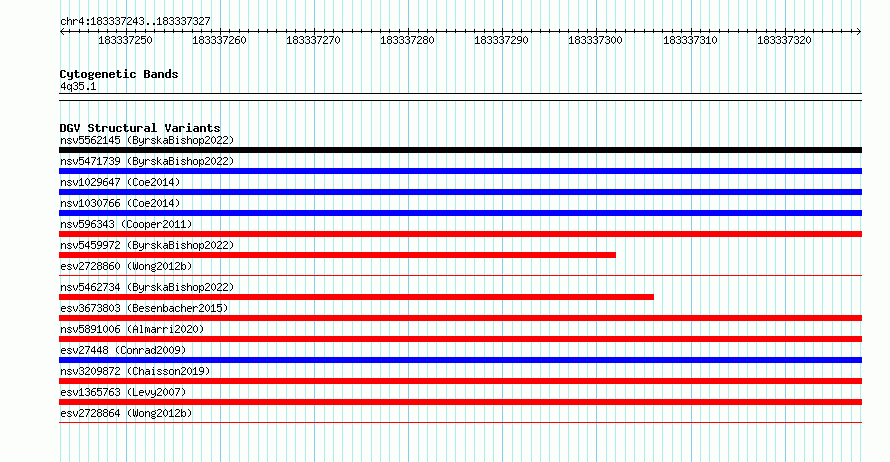Screen dimensions: 890x462
Task: Click the esv3673803 (Besenbacher2015) red bar
Action: coord(460,318)
